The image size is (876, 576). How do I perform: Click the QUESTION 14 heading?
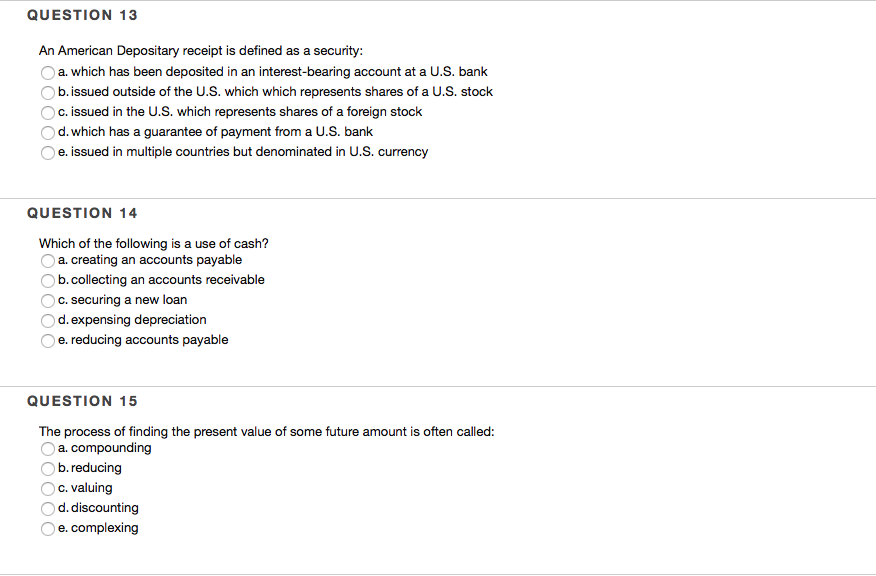(82, 212)
